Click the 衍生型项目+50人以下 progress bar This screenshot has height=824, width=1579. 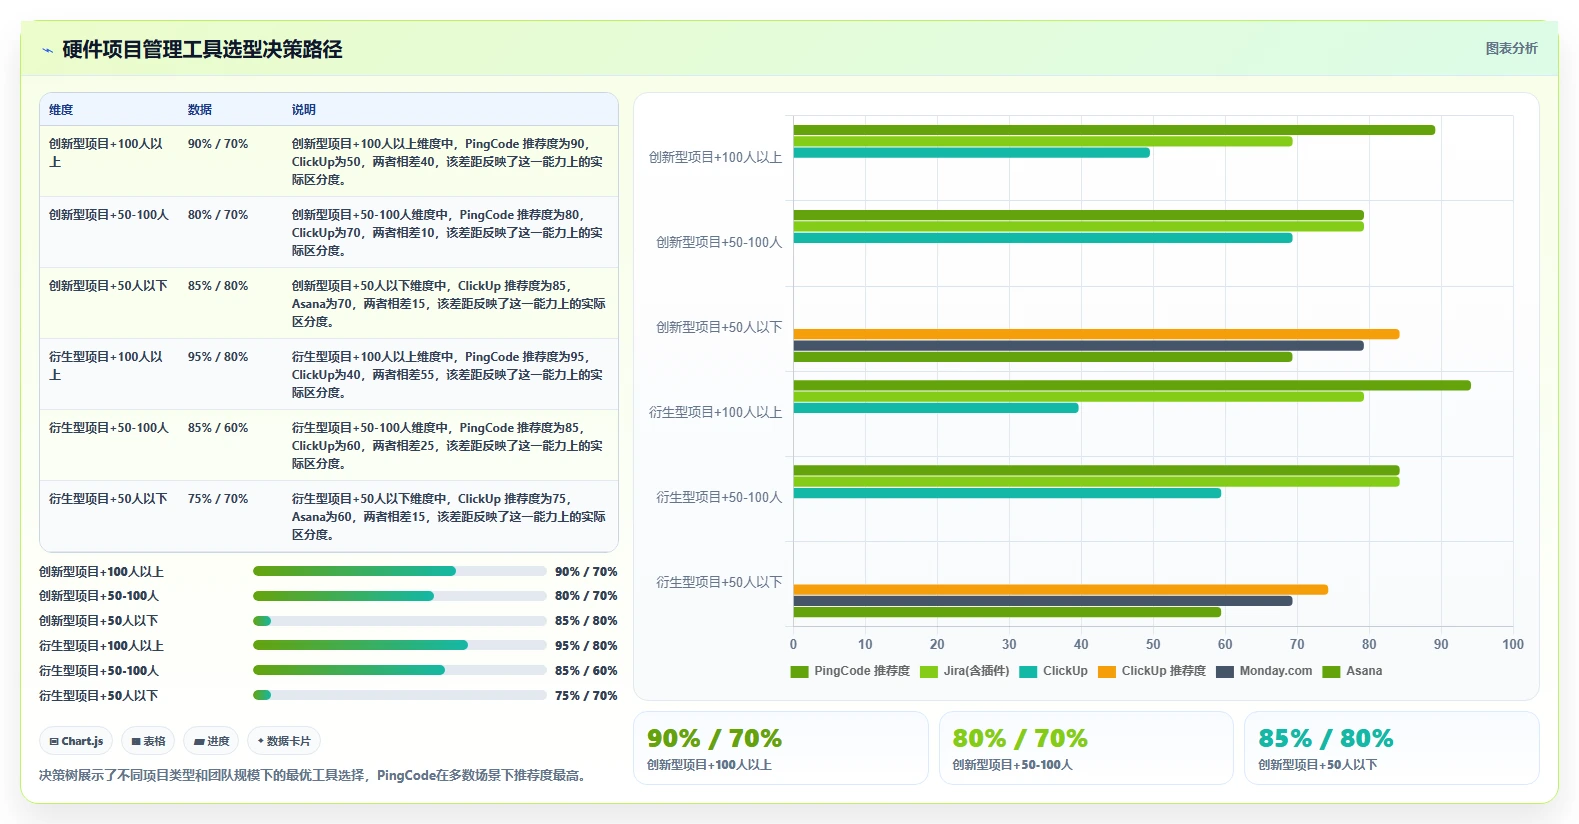(400, 695)
